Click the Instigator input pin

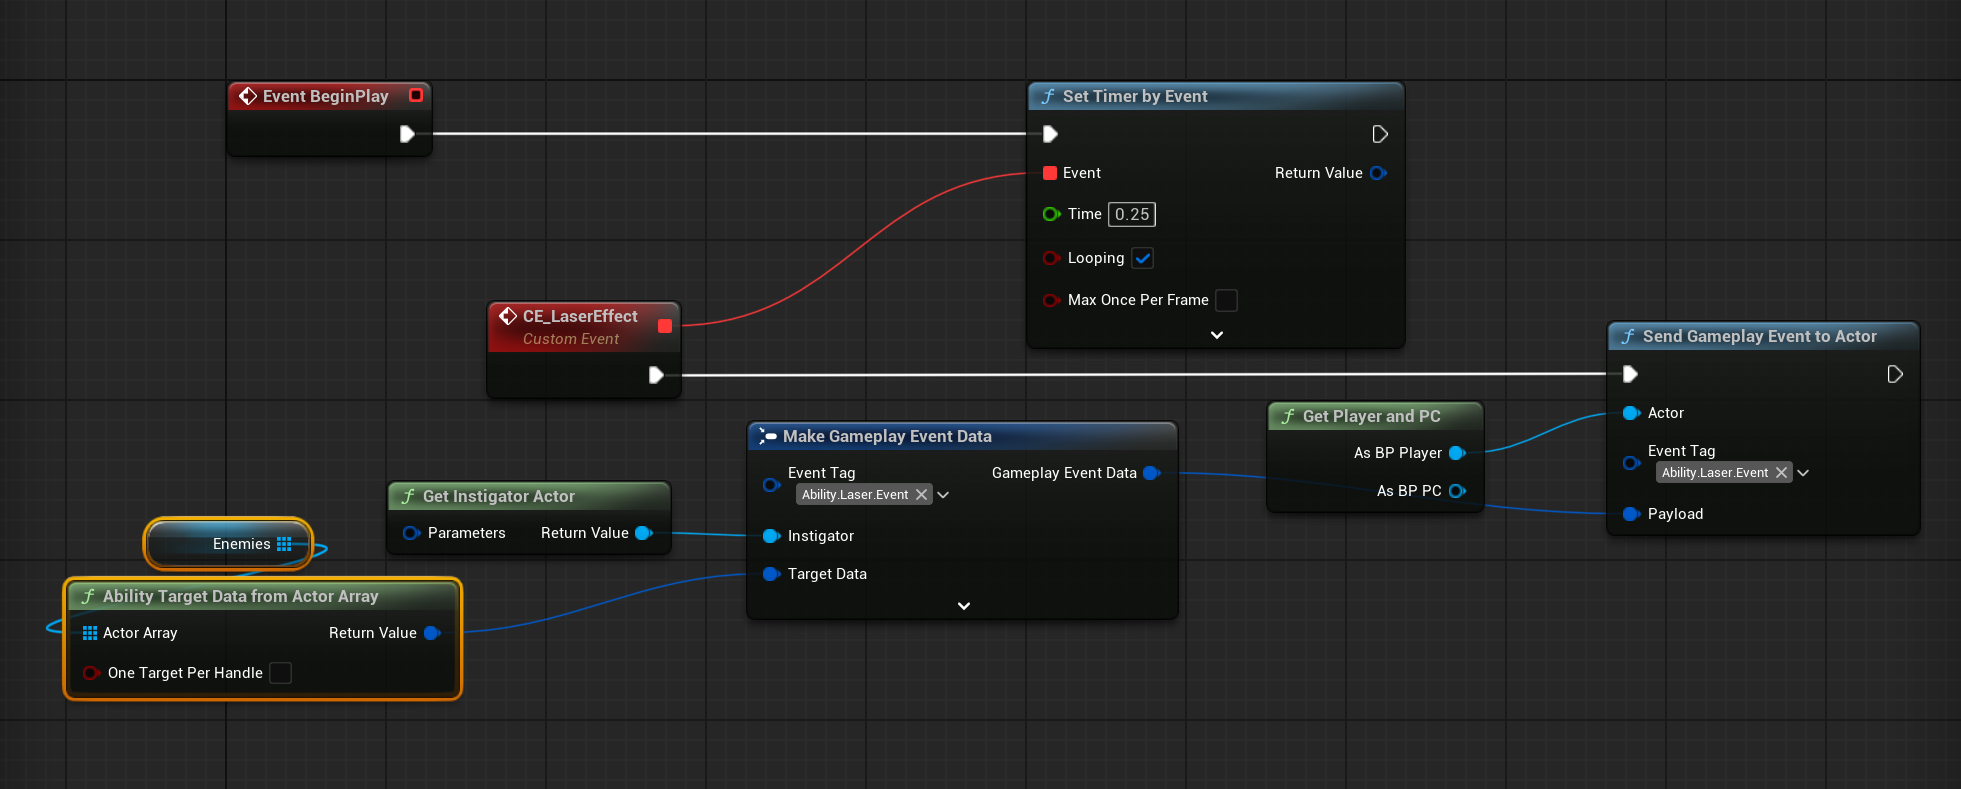(771, 536)
